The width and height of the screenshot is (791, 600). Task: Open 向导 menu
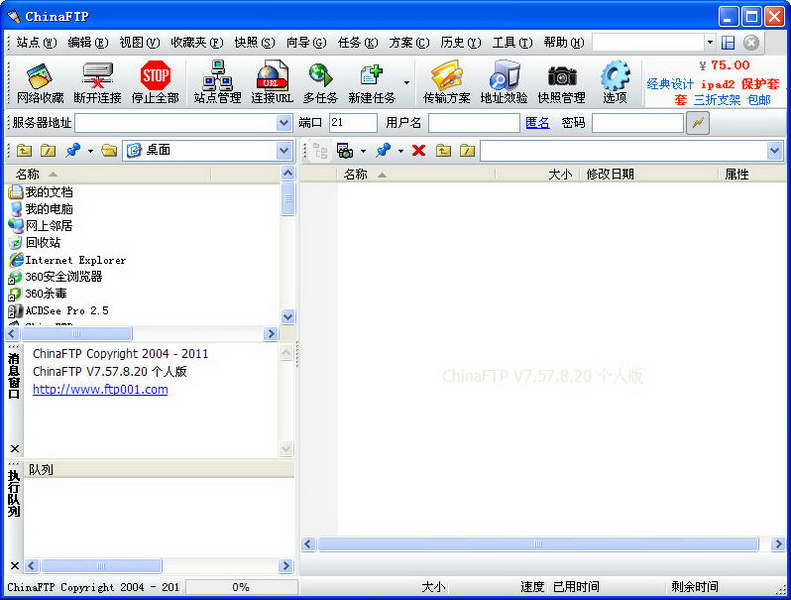(x=306, y=43)
